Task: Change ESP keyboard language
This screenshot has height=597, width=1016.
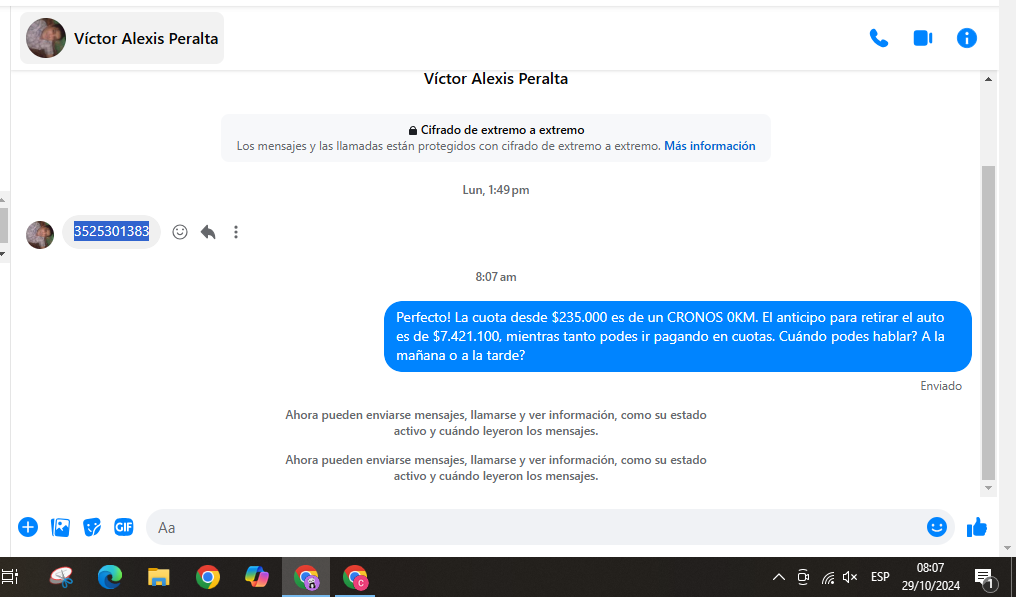Action: pyautogui.click(x=880, y=576)
